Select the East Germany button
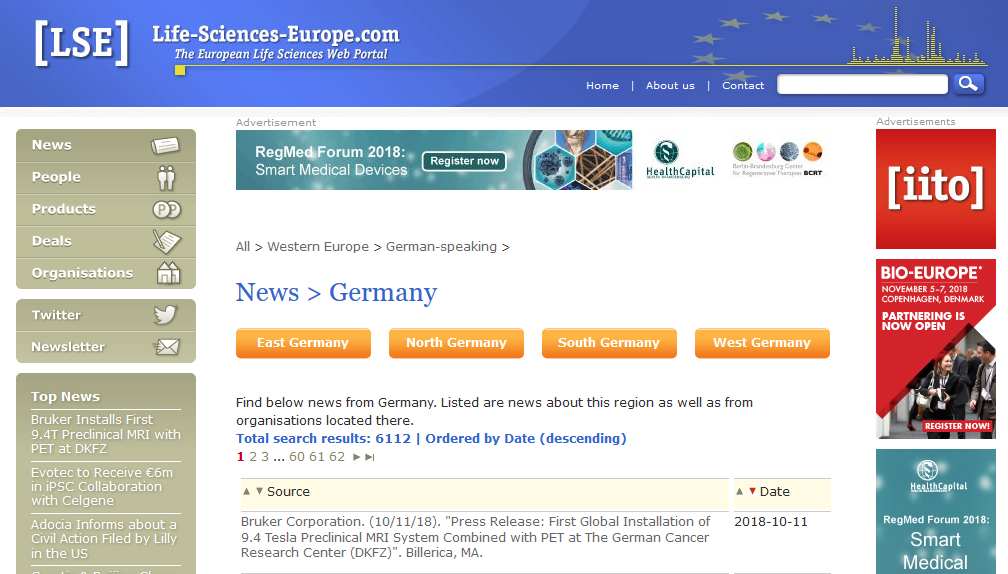The image size is (1008, 574). 303,343
